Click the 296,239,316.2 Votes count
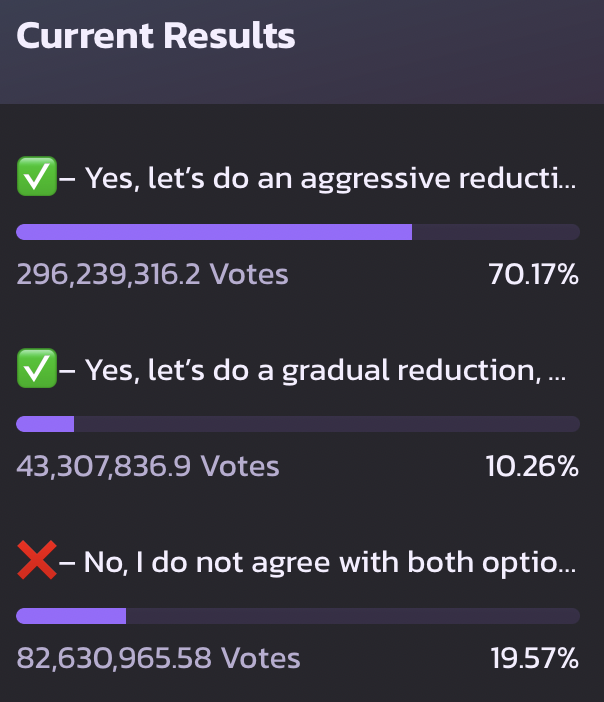Viewport: 604px width, 702px height. 152,274
